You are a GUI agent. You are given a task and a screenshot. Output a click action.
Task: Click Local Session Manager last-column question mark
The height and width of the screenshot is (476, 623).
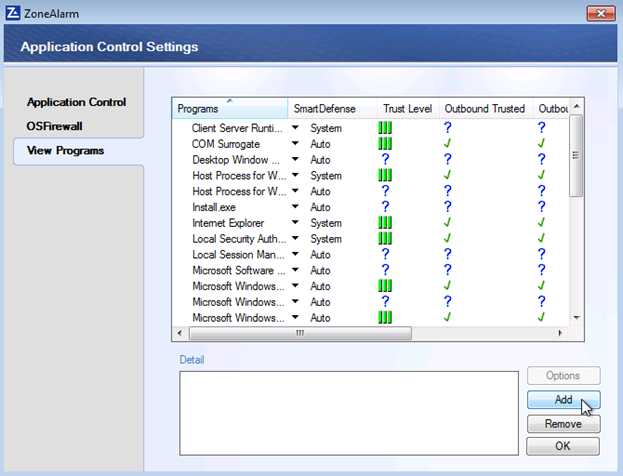[541, 254]
